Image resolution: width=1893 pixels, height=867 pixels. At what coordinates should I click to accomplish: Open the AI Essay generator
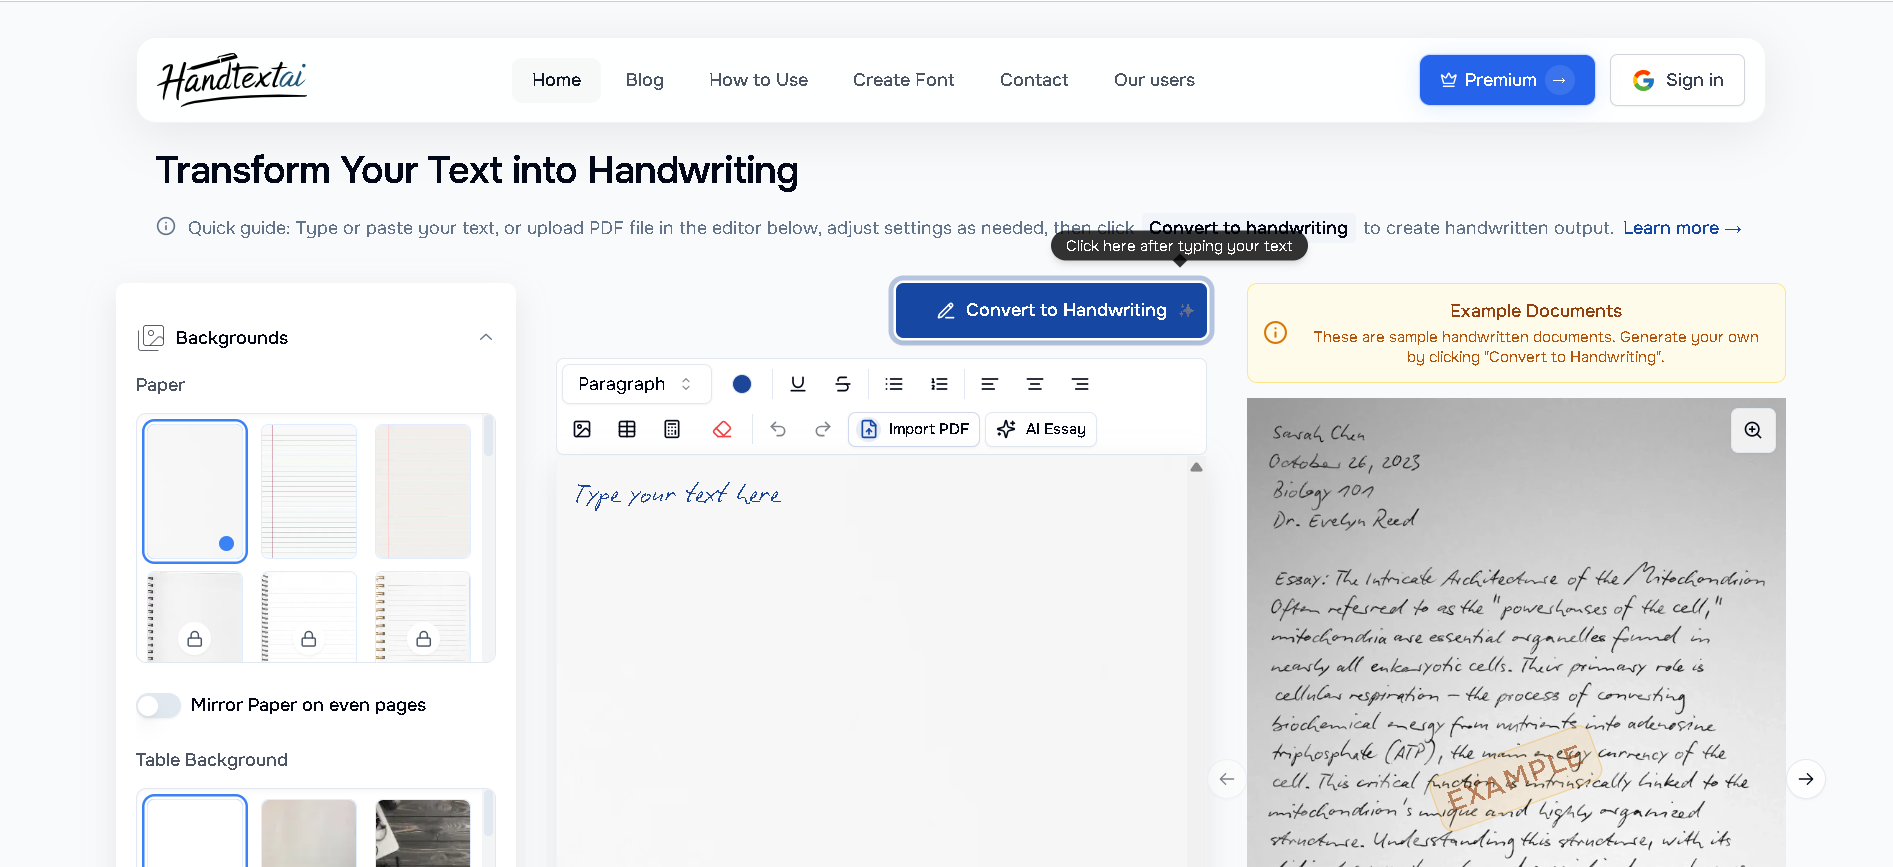[1041, 429]
